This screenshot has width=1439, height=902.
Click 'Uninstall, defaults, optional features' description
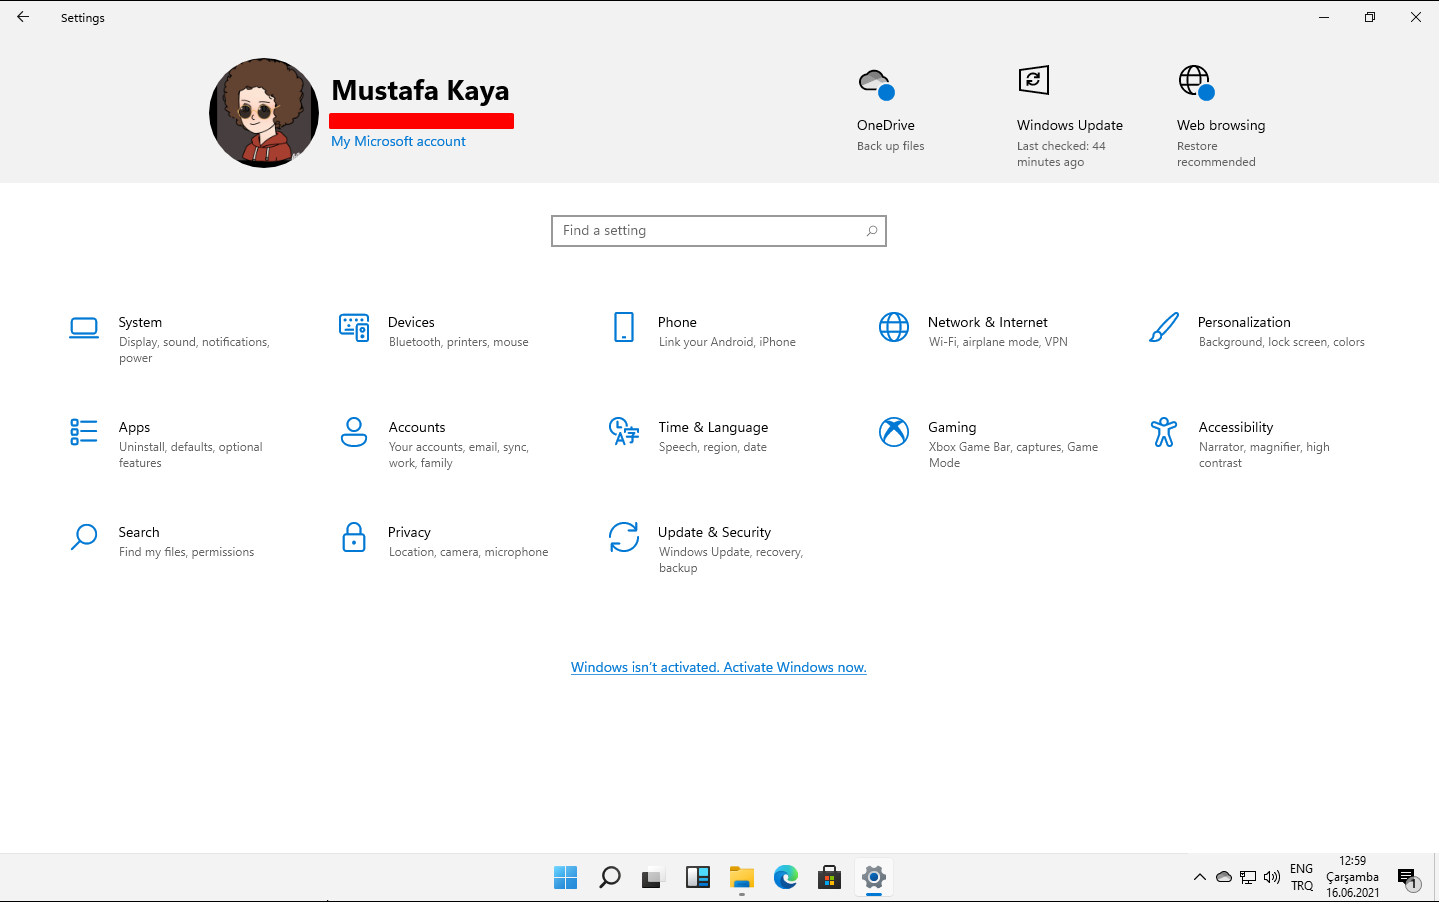point(191,455)
